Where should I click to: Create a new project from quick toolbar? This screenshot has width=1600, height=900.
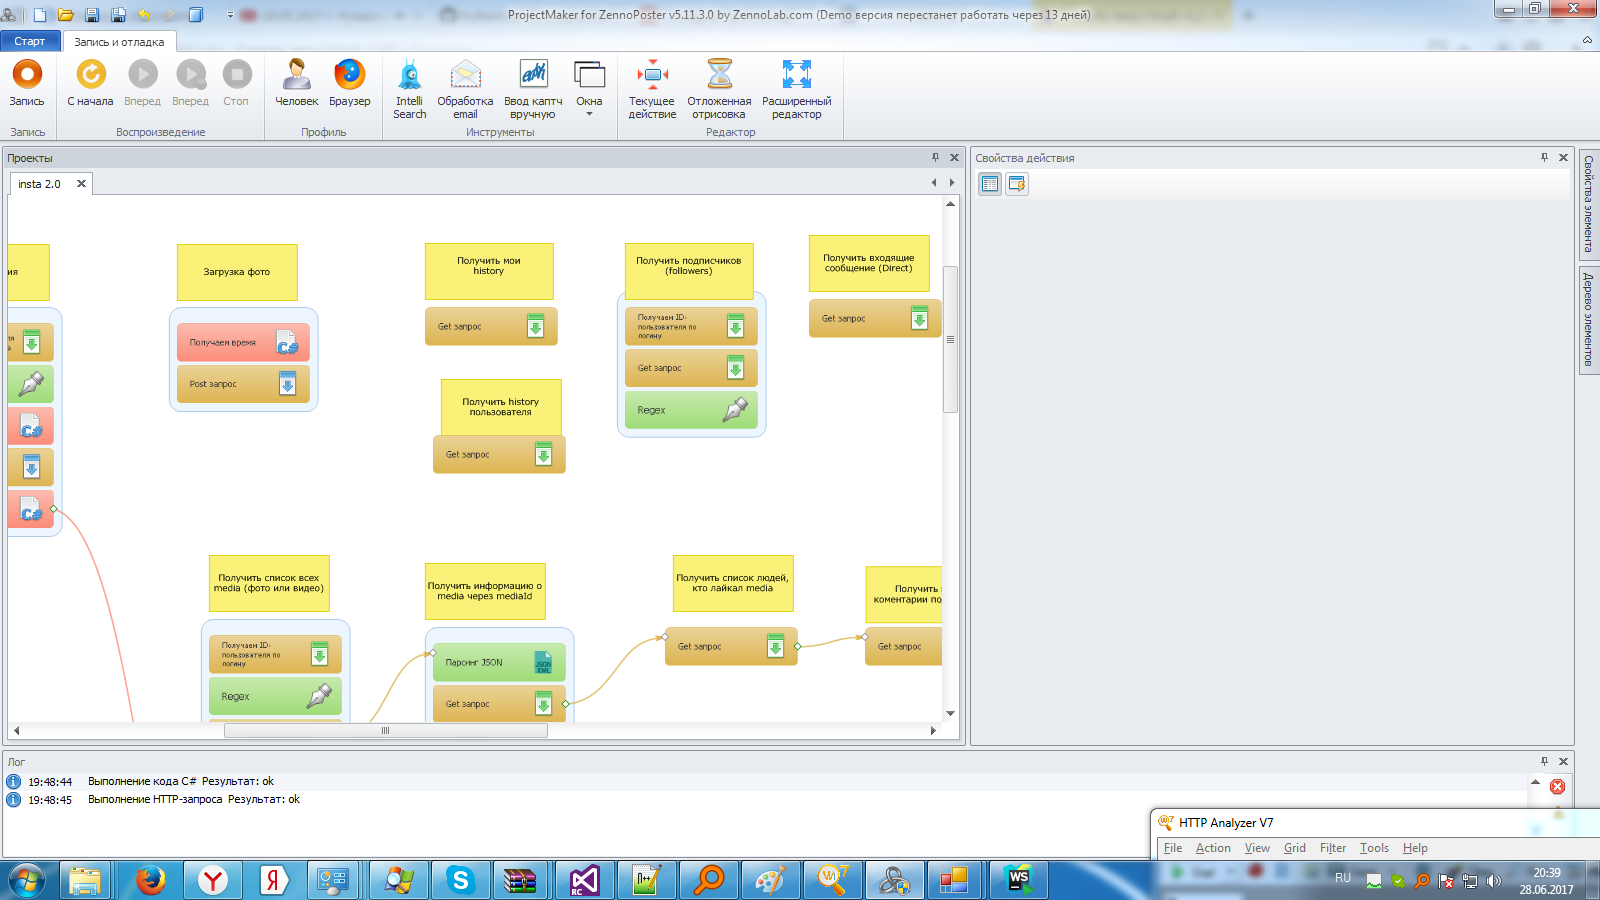(x=40, y=15)
